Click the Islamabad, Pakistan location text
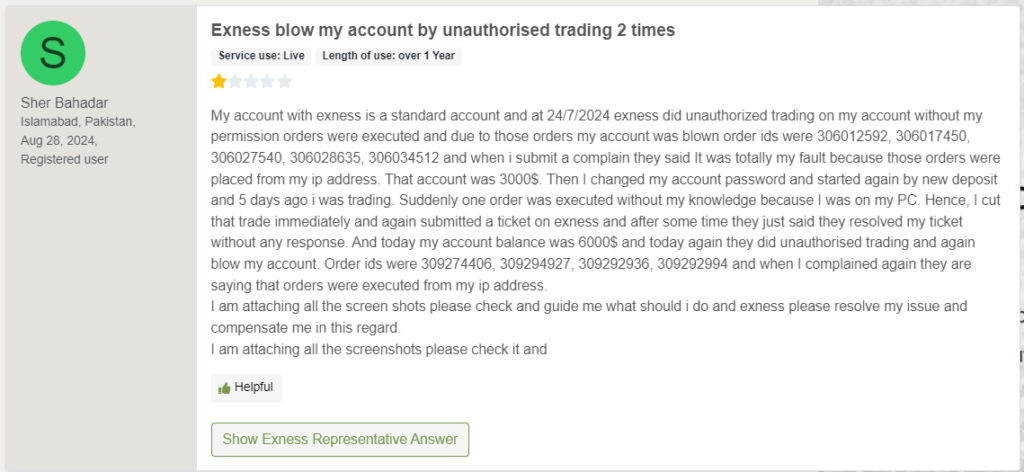 78,121
